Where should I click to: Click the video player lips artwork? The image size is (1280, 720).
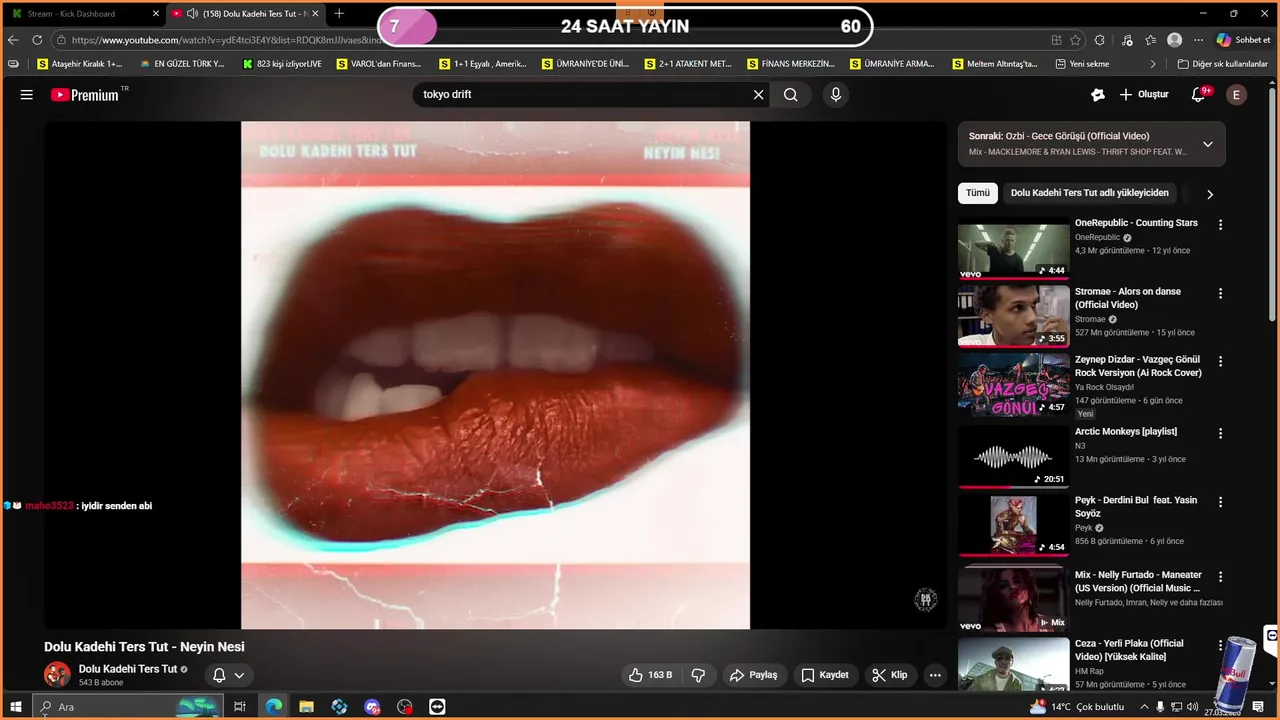click(495, 375)
